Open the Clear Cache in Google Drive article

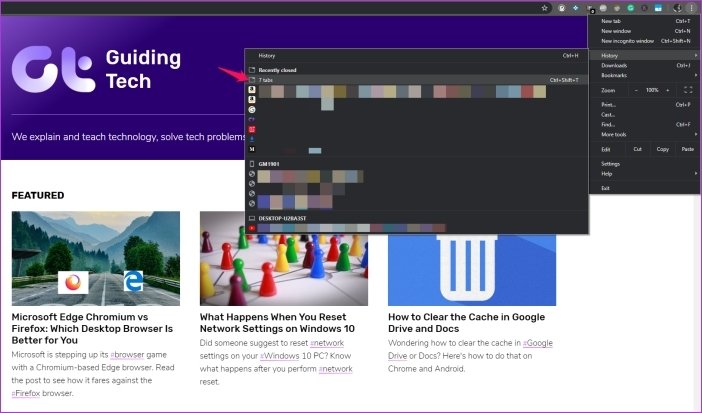(x=465, y=323)
